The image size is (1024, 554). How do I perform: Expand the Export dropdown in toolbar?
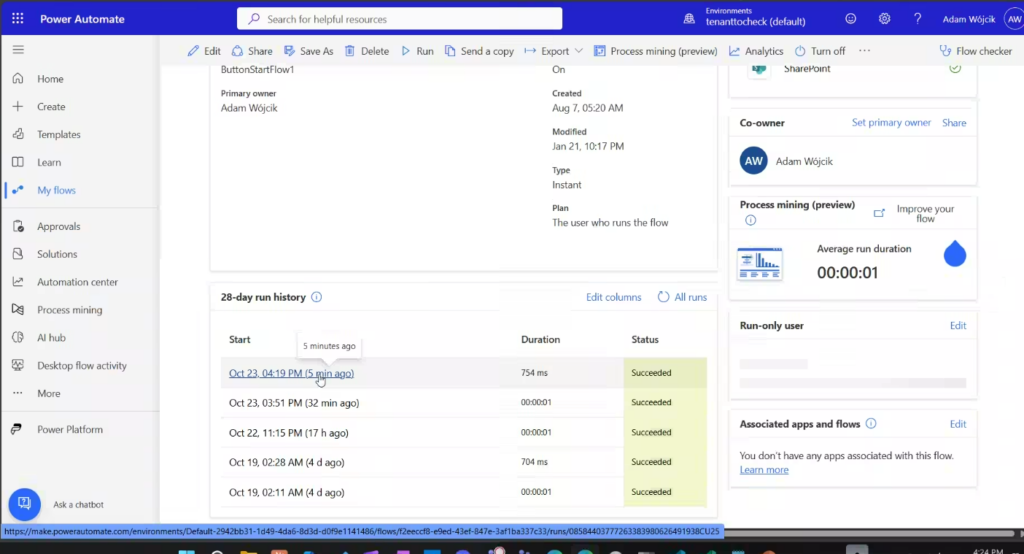[x=555, y=51]
